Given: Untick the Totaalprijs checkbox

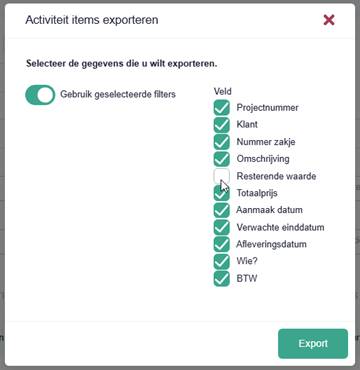Looking at the screenshot, I should pos(222,193).
